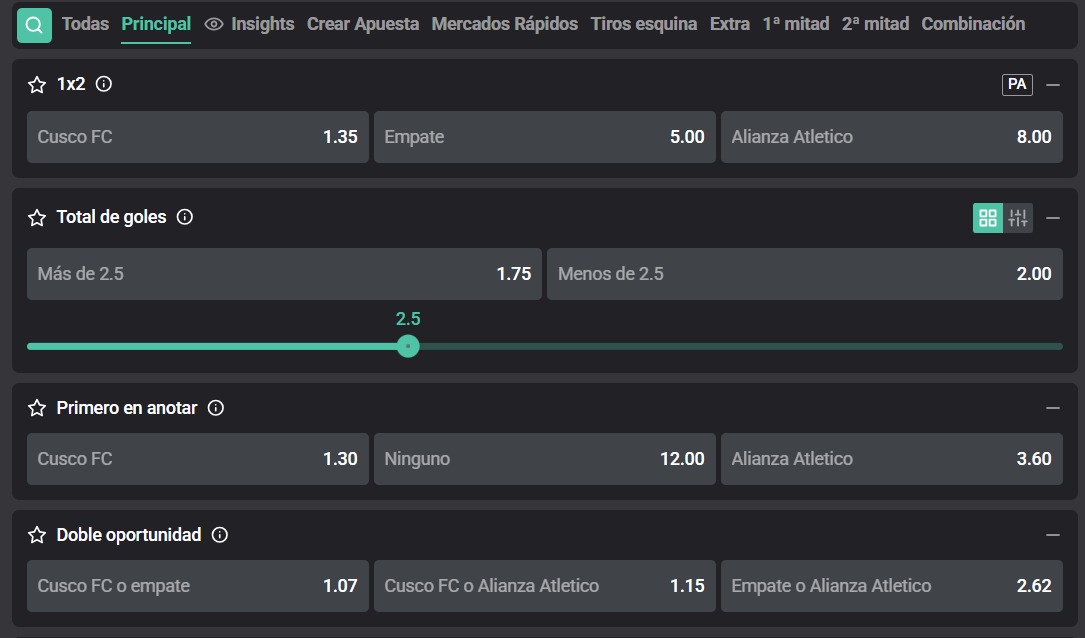
Task: Show info for Doble oportunidad
Action: 219,535
